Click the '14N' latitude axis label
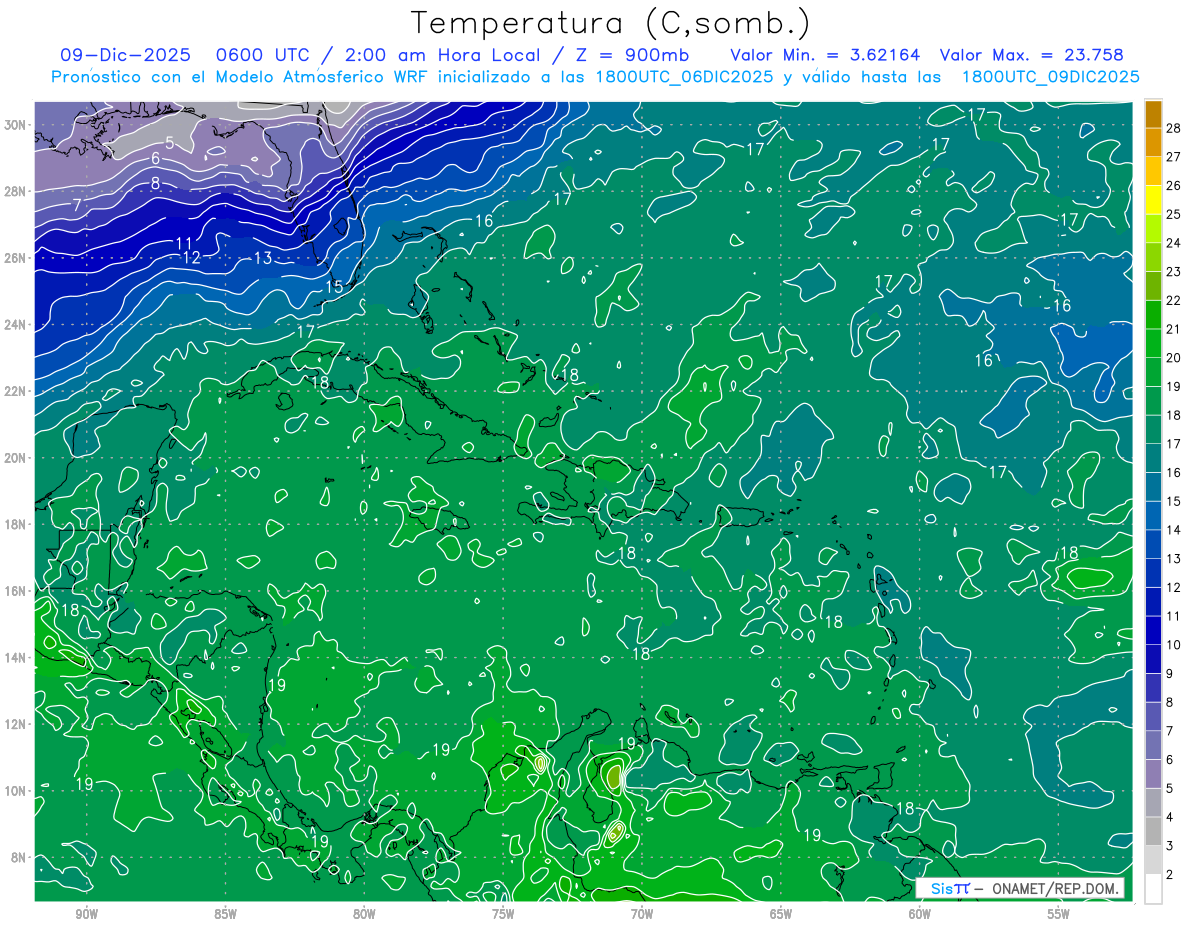 click(17, 658)
